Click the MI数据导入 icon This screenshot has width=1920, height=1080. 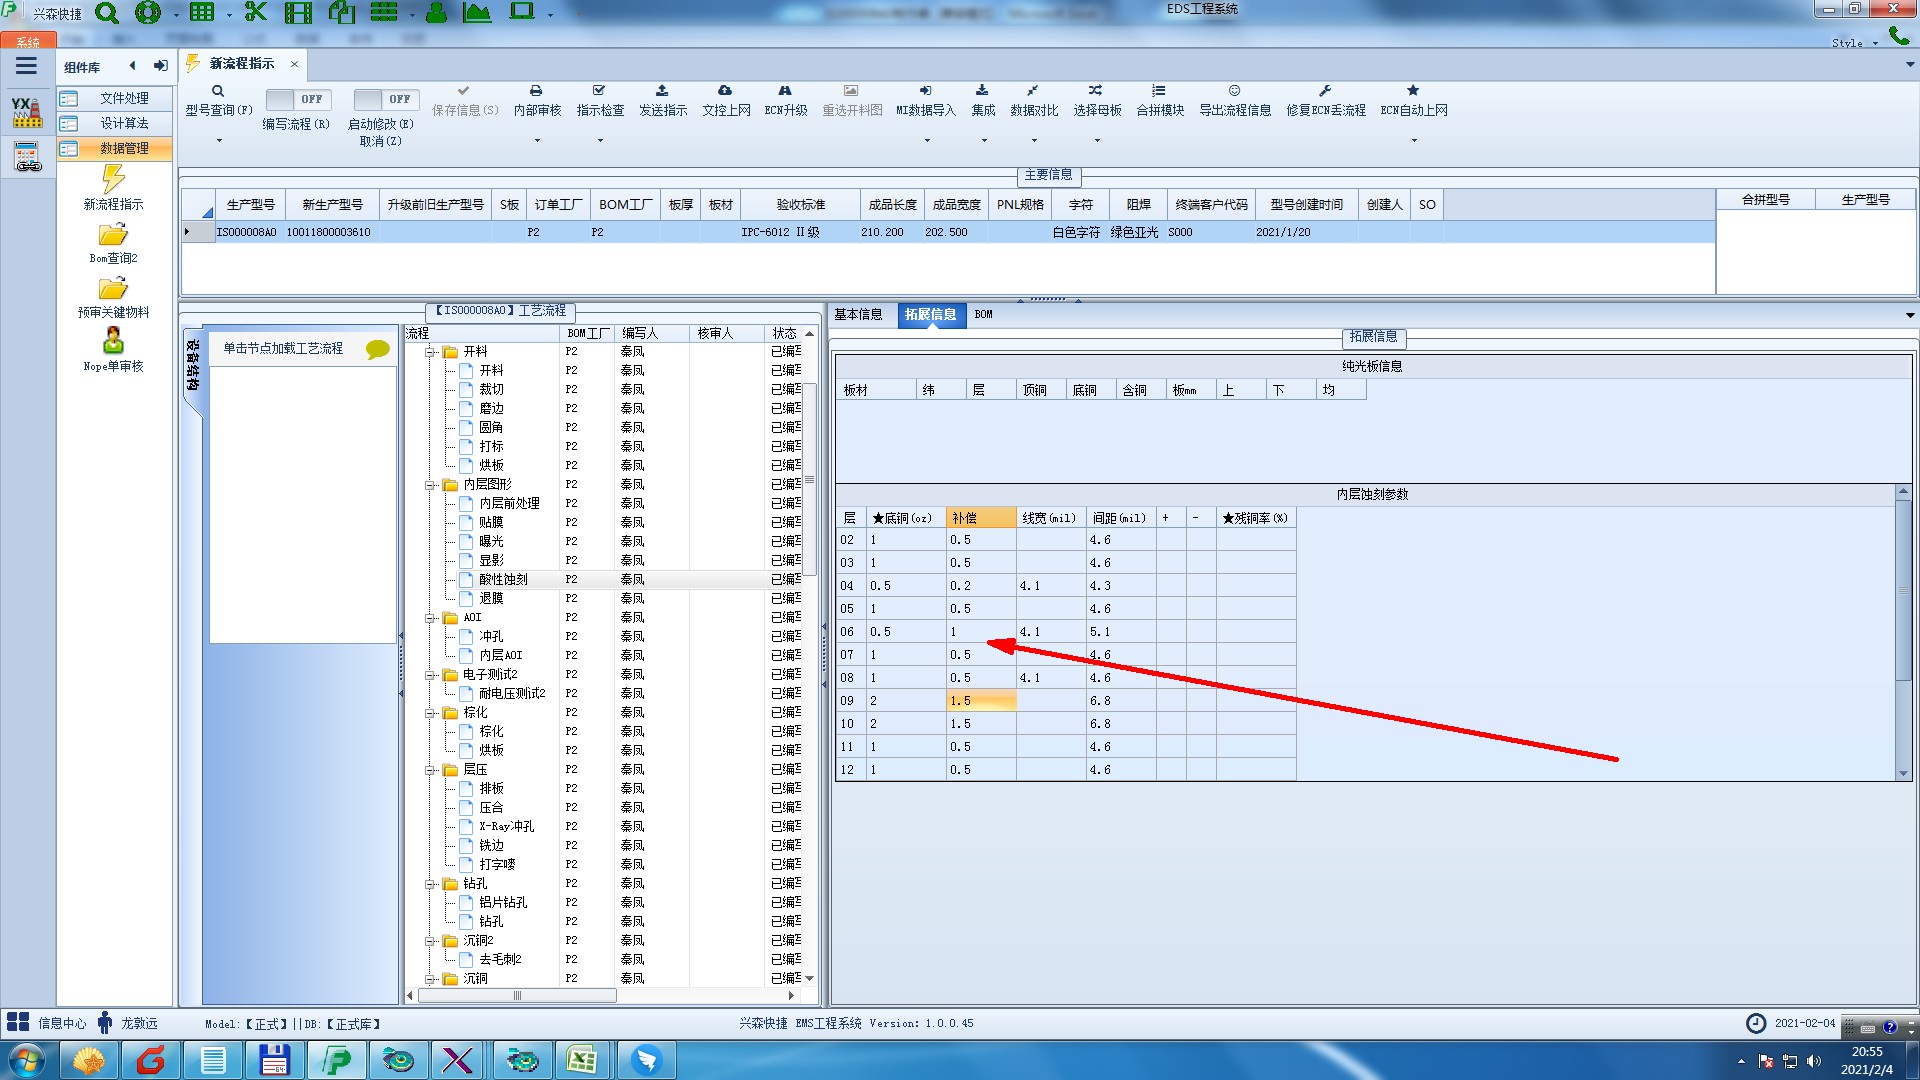(x=925, y=91)
